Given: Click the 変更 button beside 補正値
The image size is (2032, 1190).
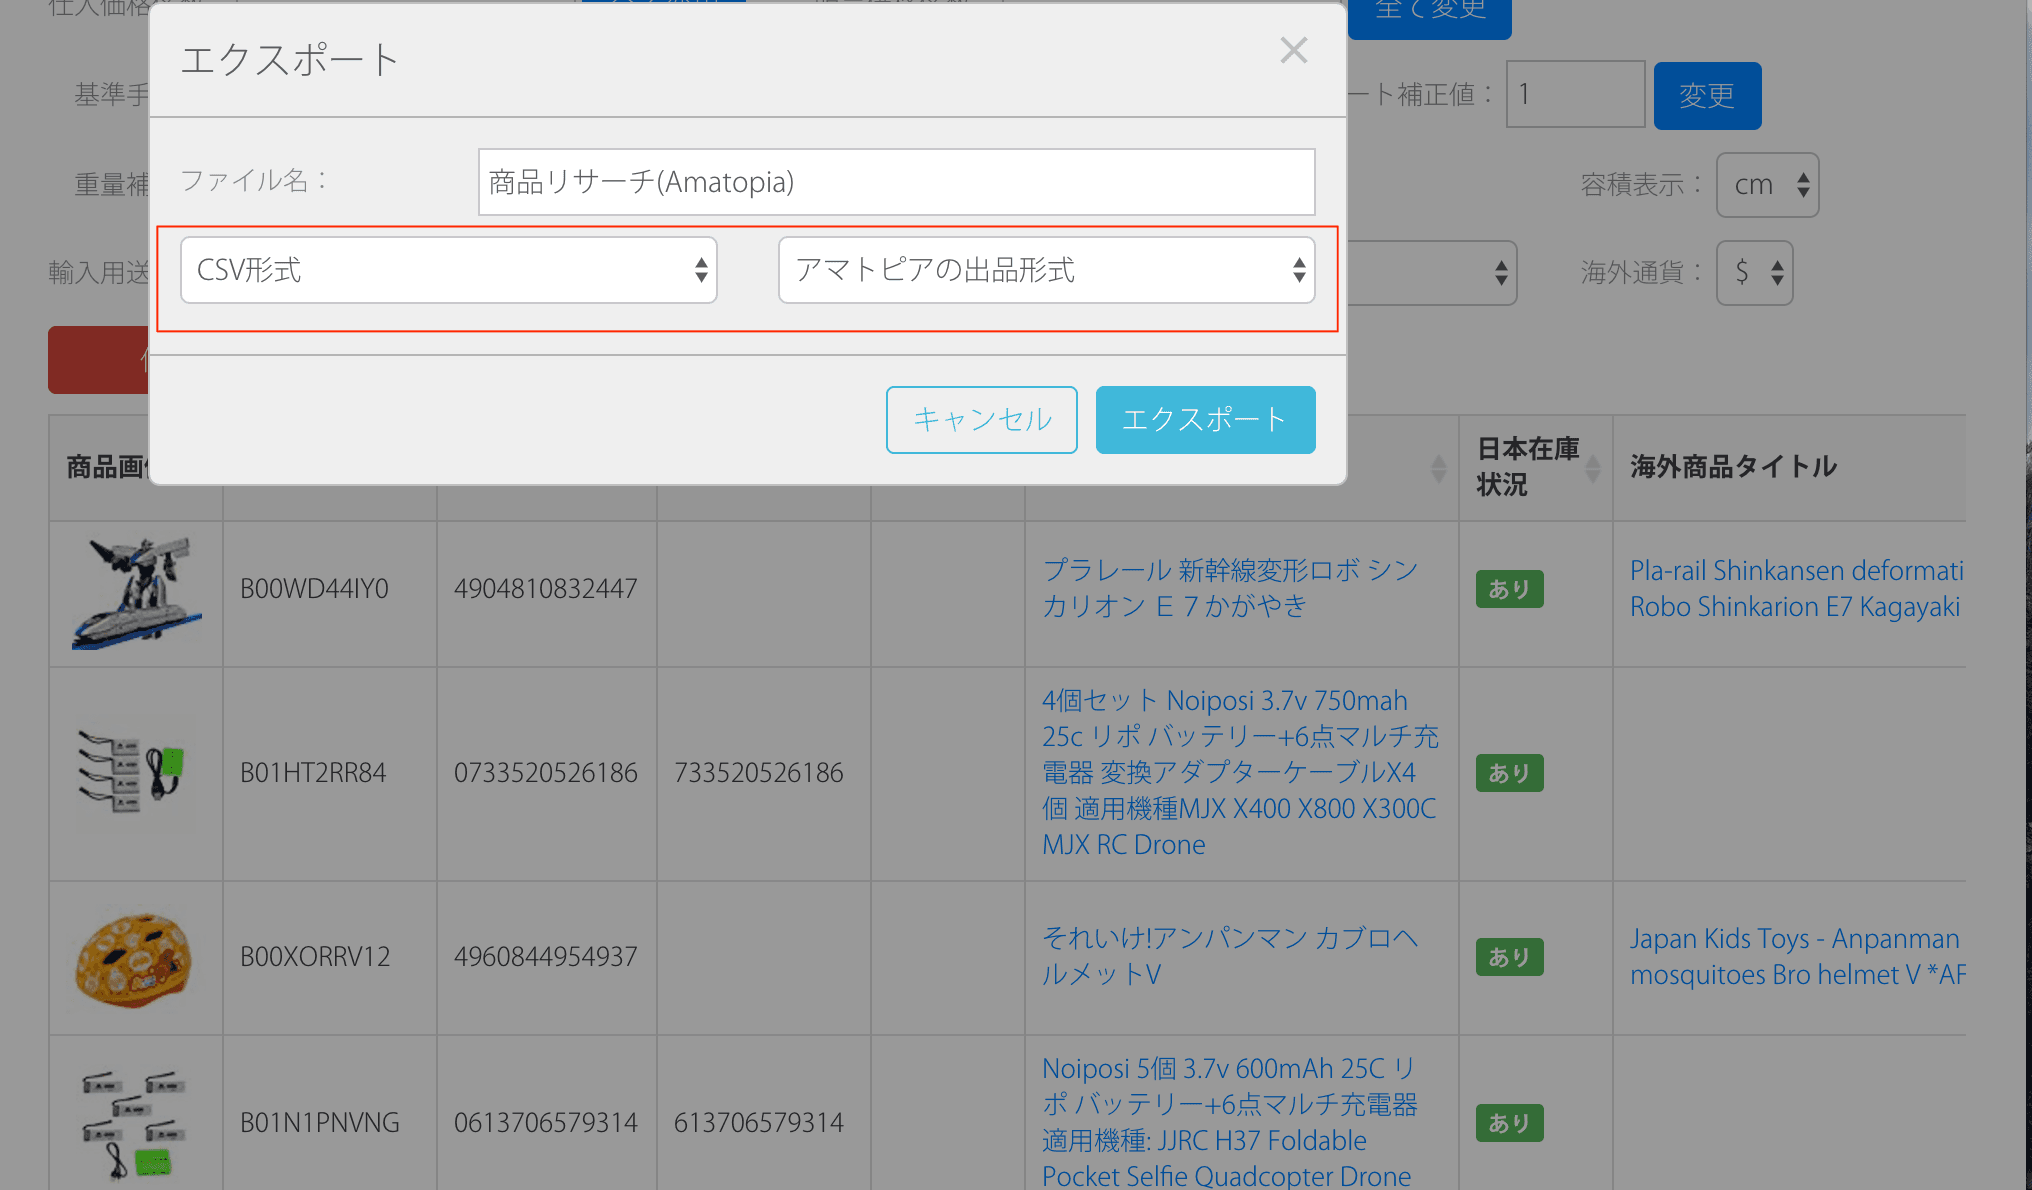Looking at the screenshot, I should point(1707,96).
